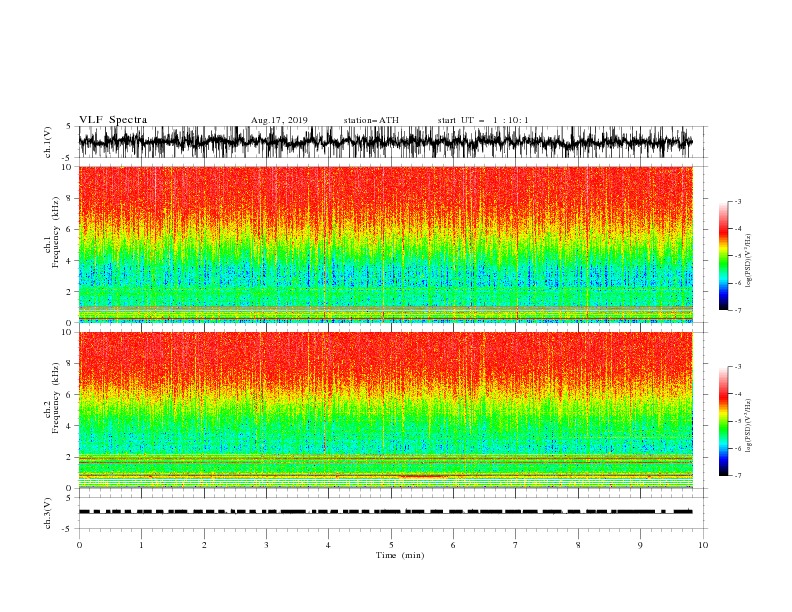Click the 'ch.1(V)' axis label
The width and height of the screenshot is (792, 612).
click(x=48, y=142)
